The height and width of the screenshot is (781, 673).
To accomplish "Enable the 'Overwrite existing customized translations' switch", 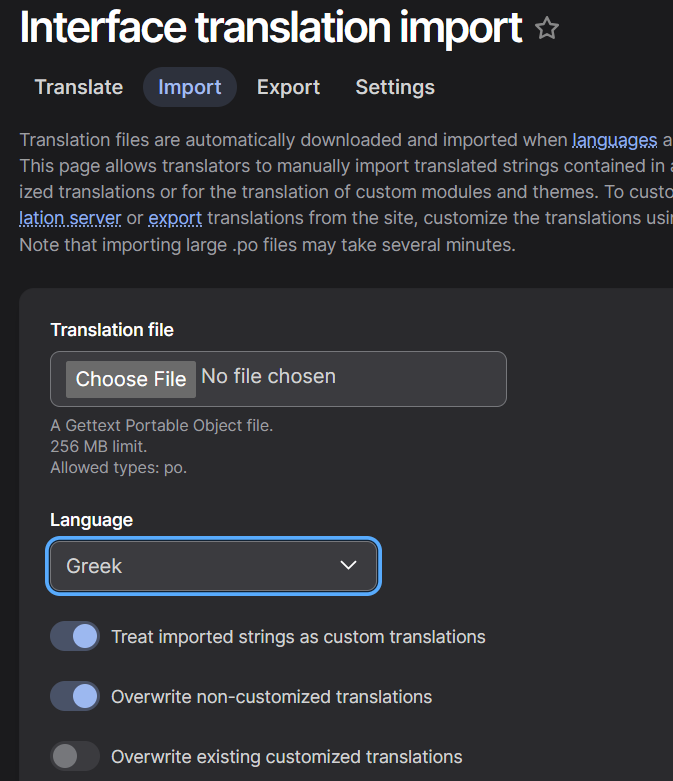I will point(75,757).
